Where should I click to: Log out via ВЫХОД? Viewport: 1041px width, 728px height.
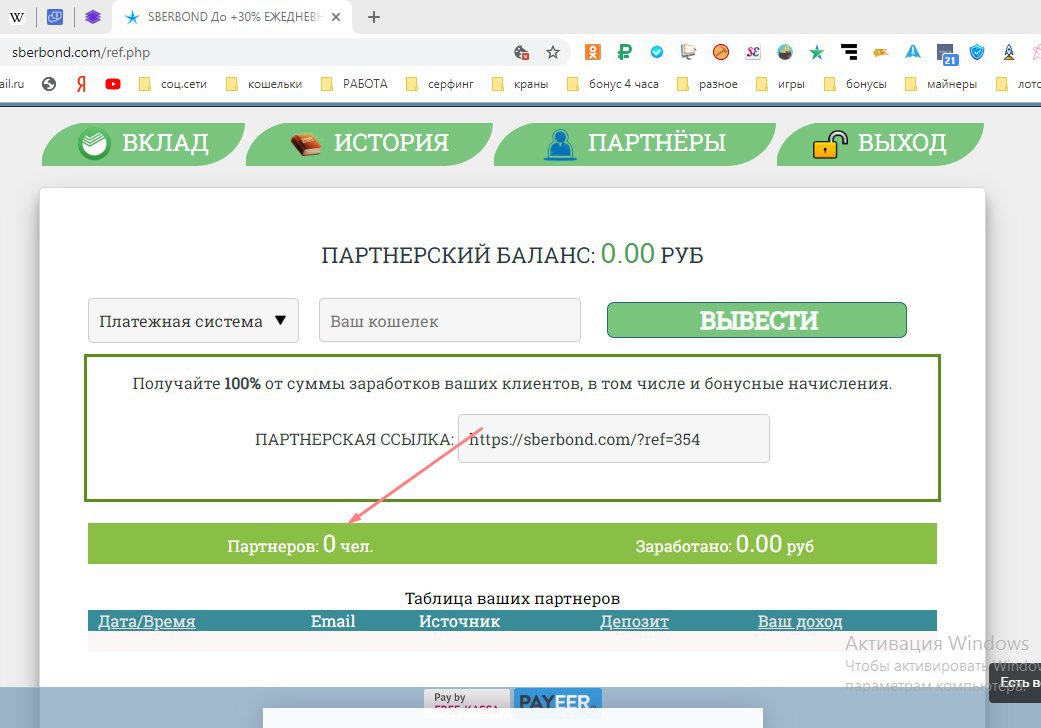pyautogui.click(x=880, y=144)
